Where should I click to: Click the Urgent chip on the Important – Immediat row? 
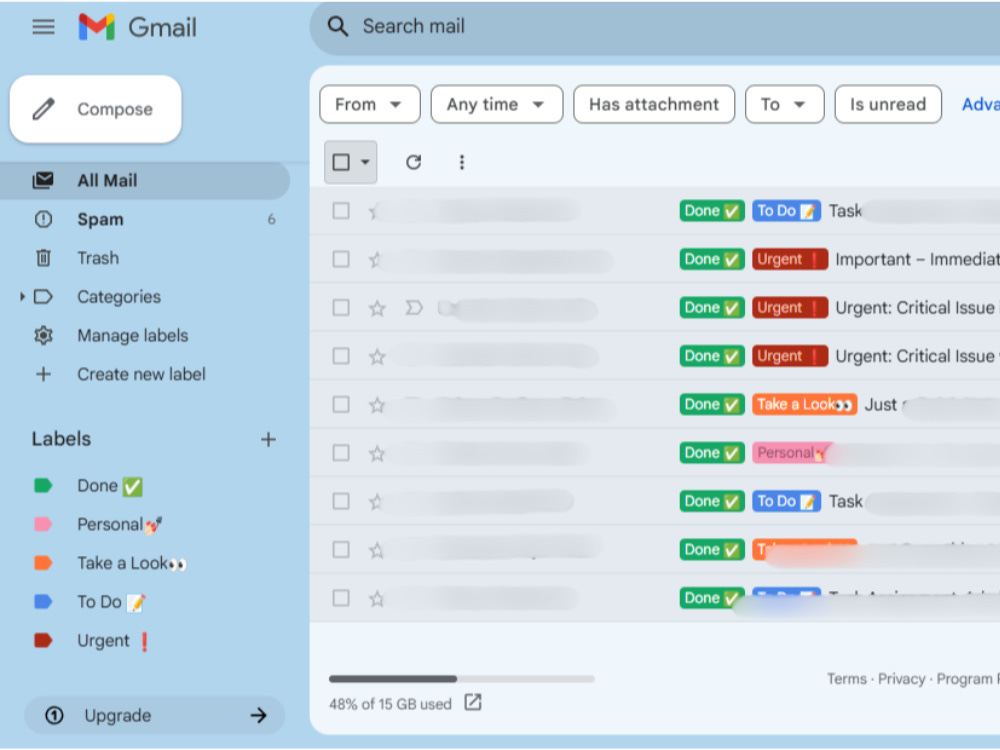[790, 260]
